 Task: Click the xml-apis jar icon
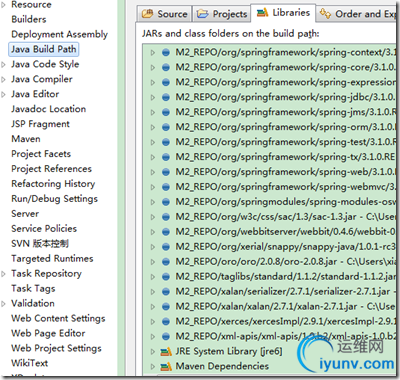[x=166, y=336]
